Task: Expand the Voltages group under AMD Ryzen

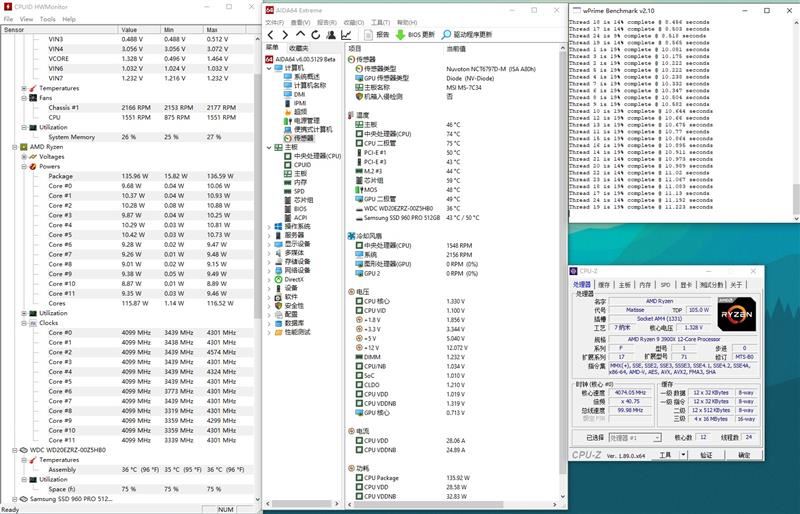Action: 24,157
